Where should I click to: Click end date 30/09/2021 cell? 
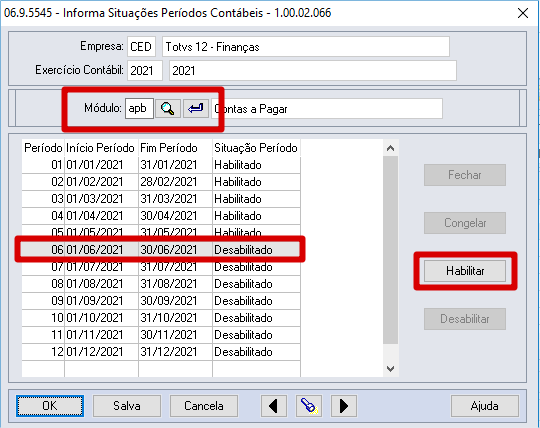point(175,301)
